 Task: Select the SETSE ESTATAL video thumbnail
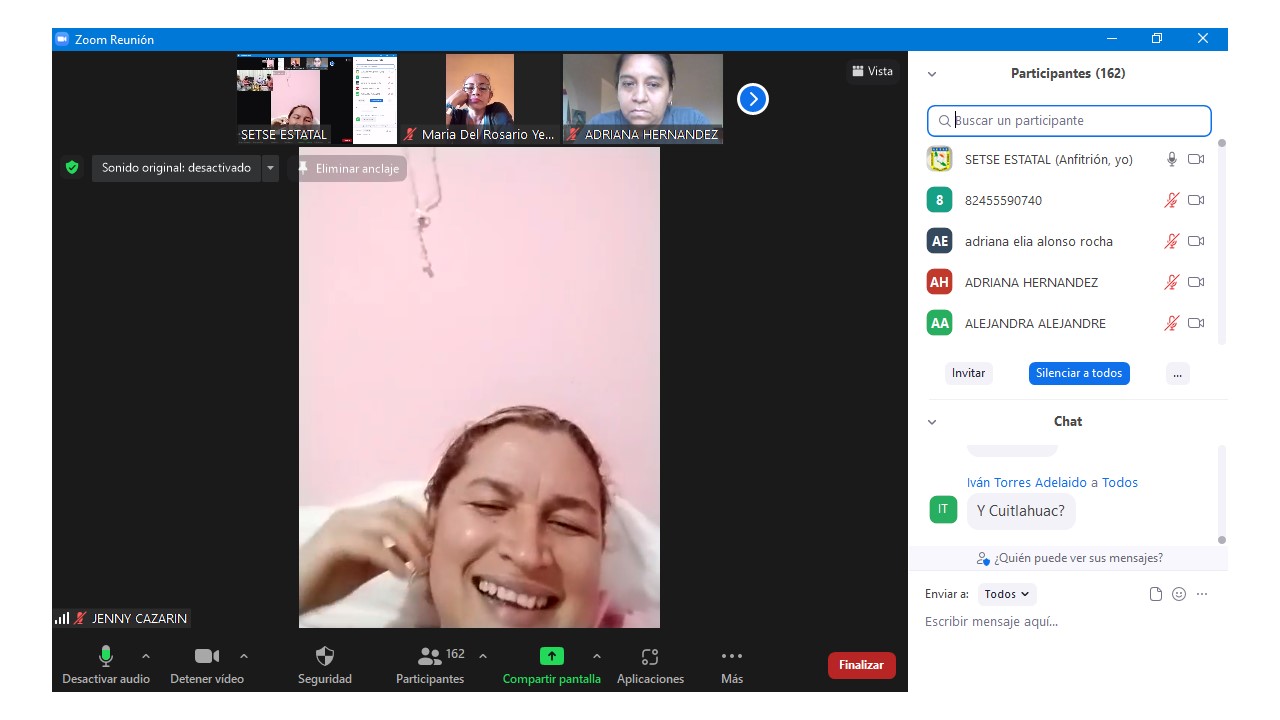(317, 99)
